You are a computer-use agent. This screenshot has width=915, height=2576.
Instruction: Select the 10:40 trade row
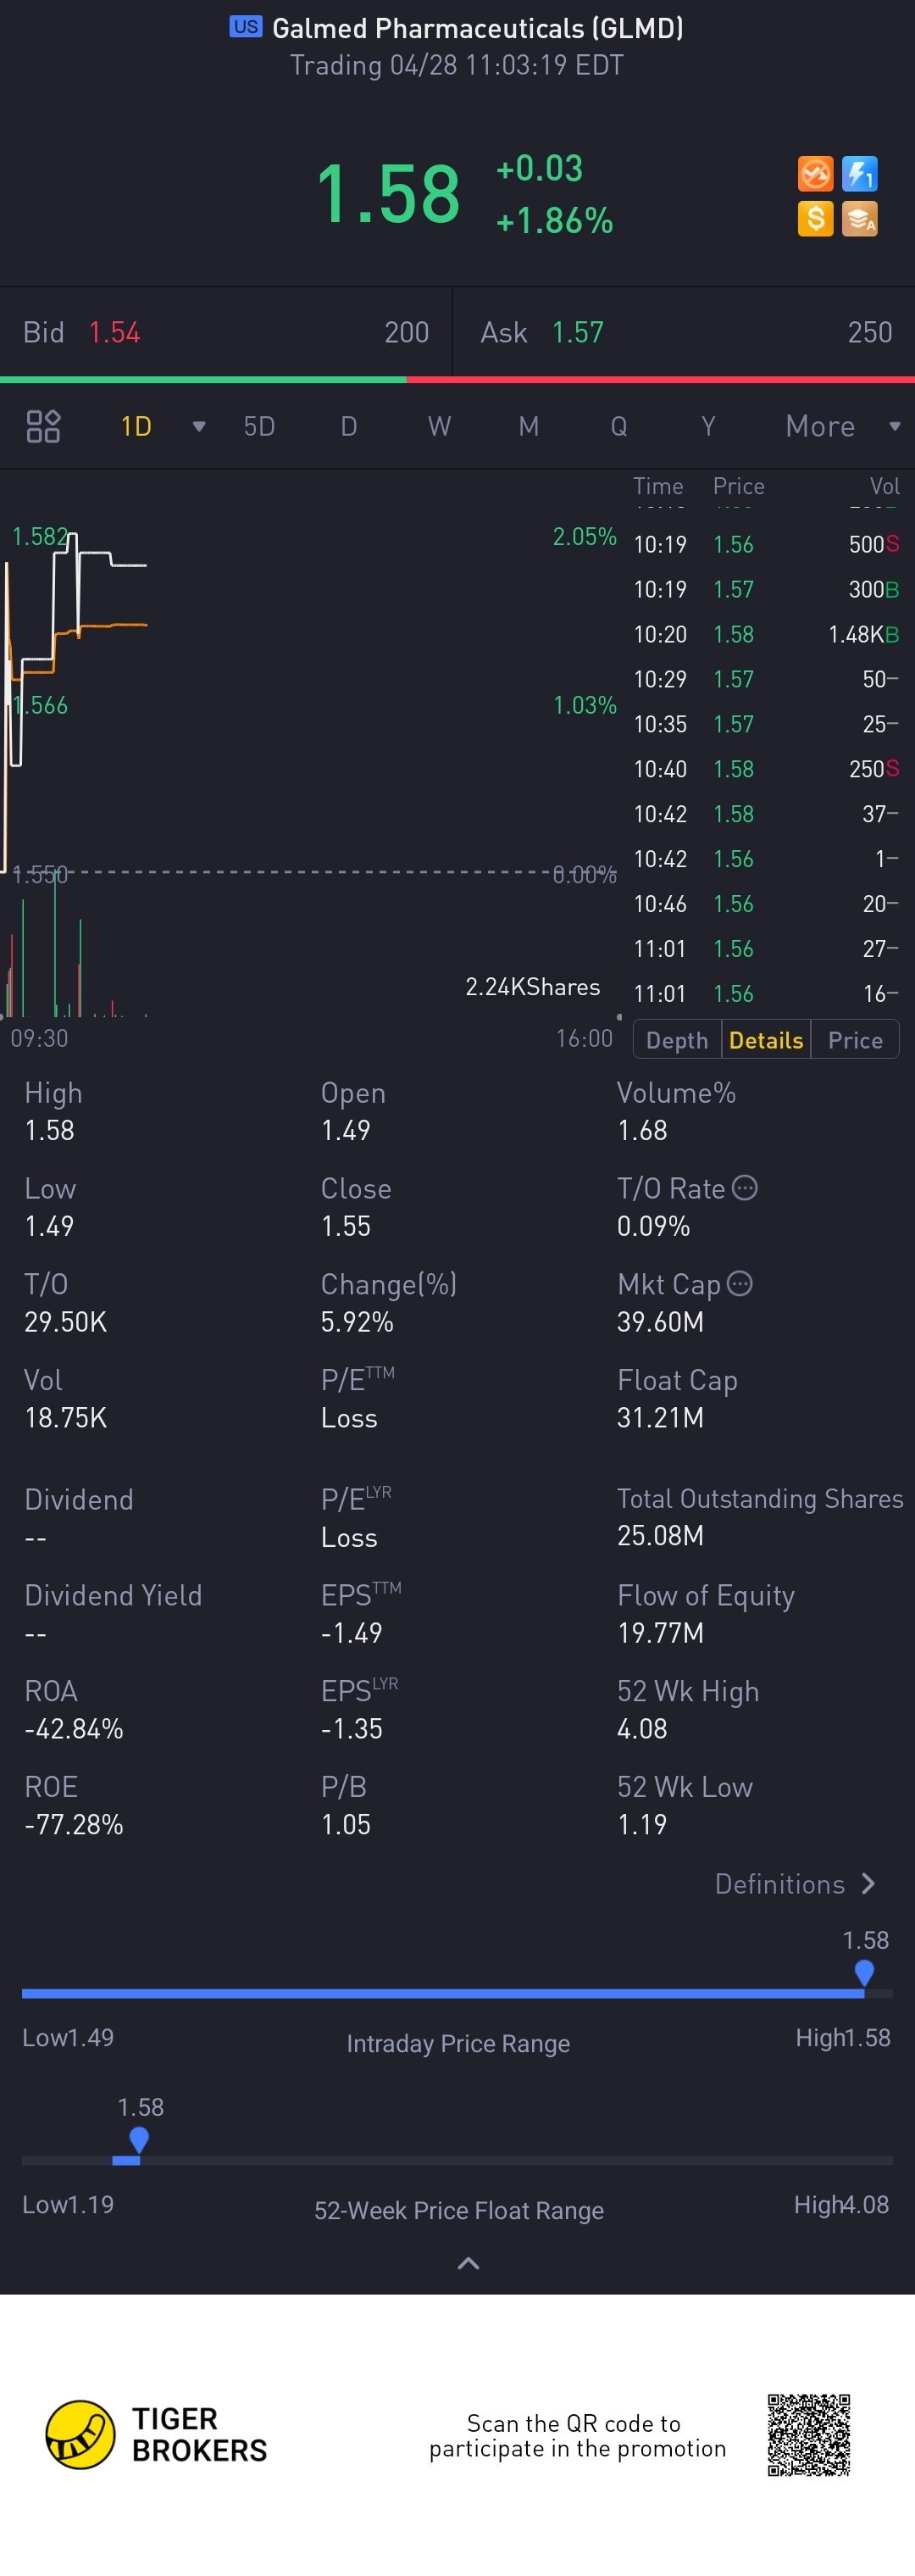766,769
